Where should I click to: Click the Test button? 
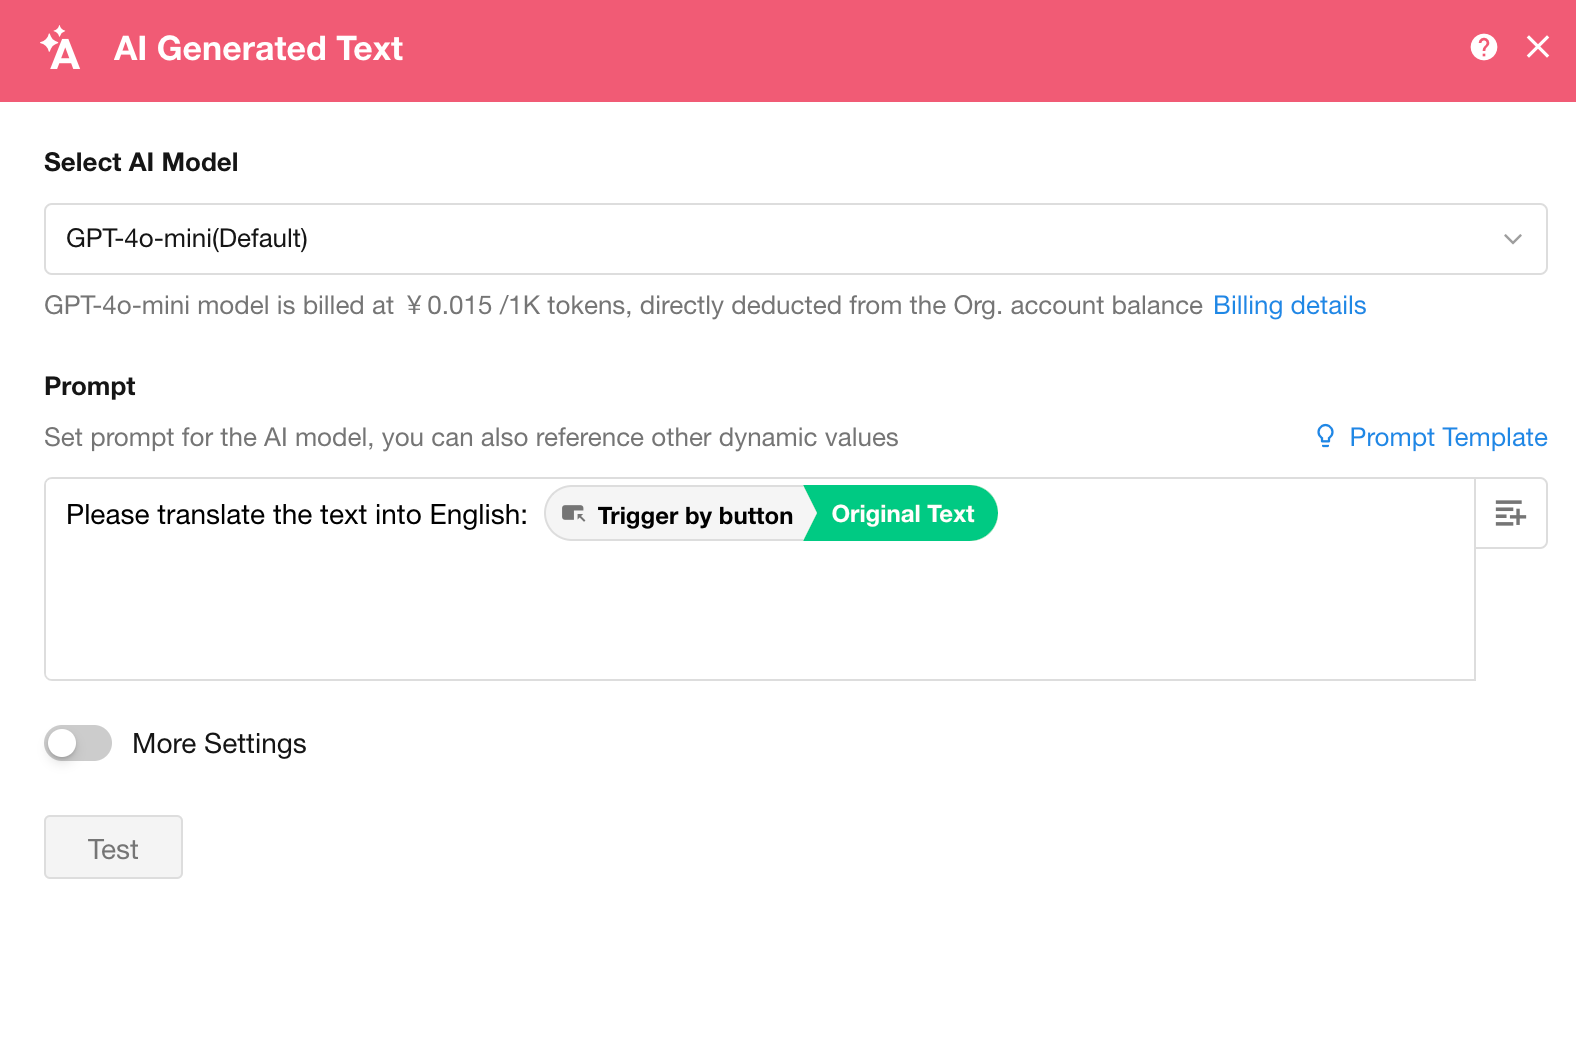point(113,848)
